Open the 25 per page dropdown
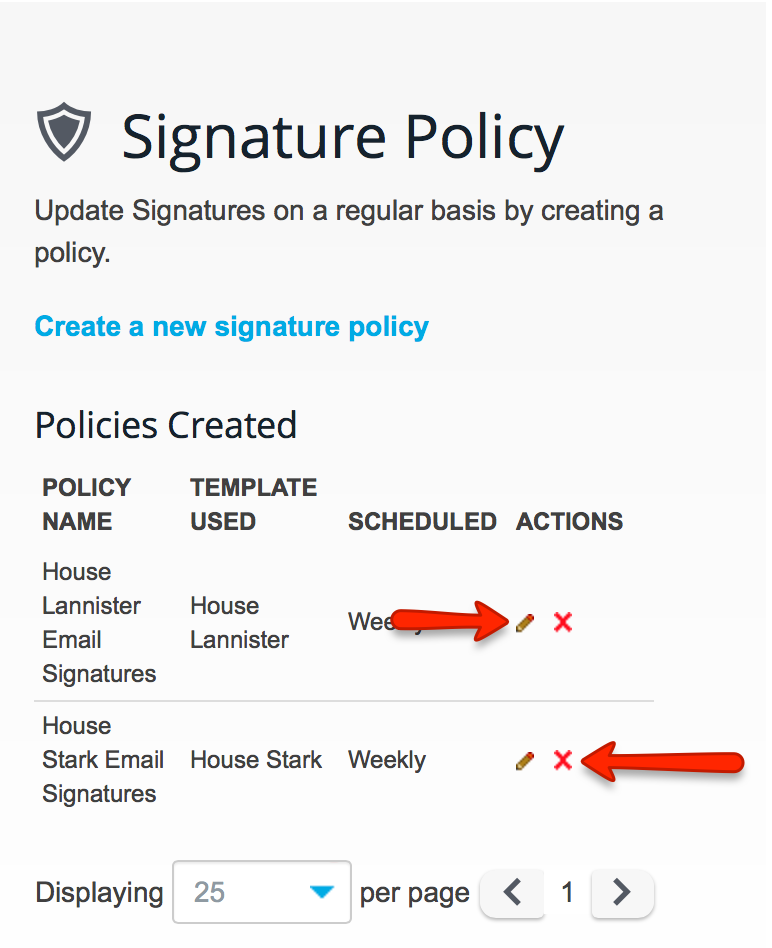Image resolution: width=772 pixels, height=948 pixels. (x=262, y=892)
